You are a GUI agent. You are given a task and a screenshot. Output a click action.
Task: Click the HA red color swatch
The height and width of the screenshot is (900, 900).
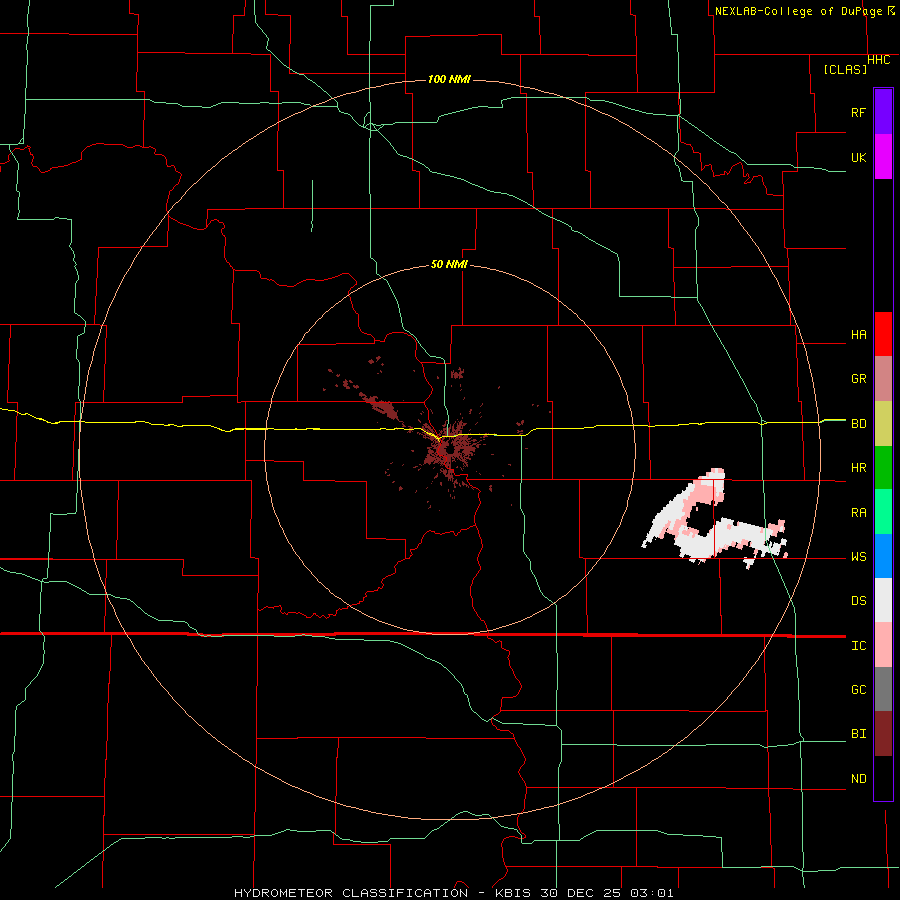(883, 334)
